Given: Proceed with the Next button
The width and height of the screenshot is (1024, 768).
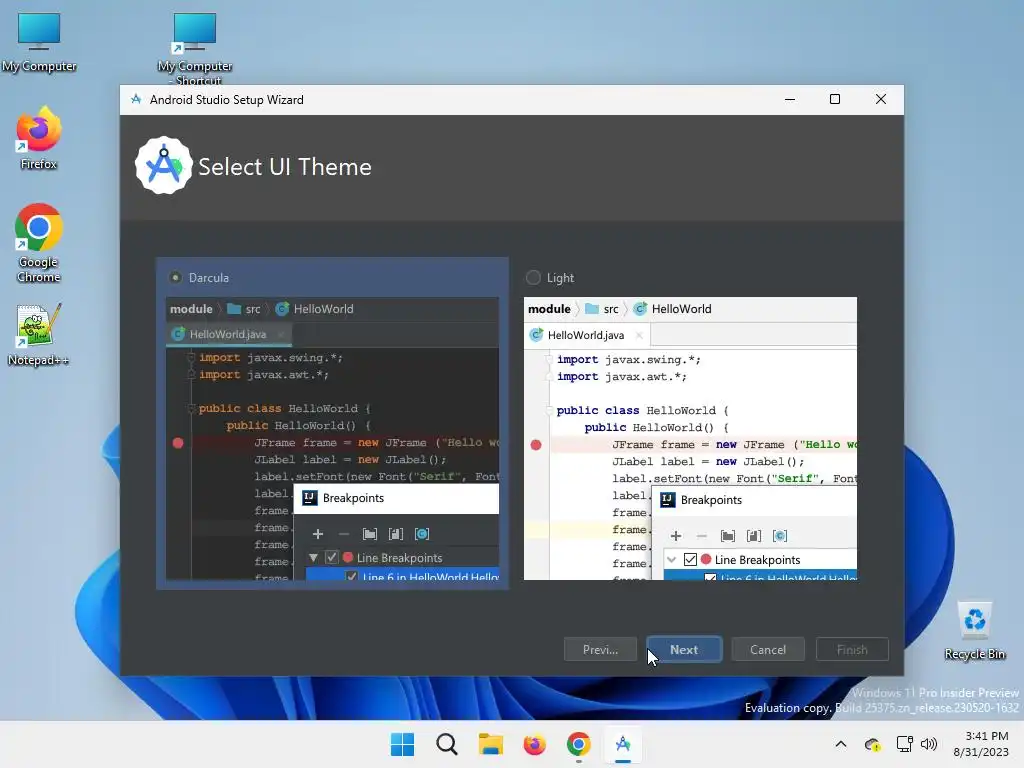Looking at the screenshot, I should tap(684, 650).
